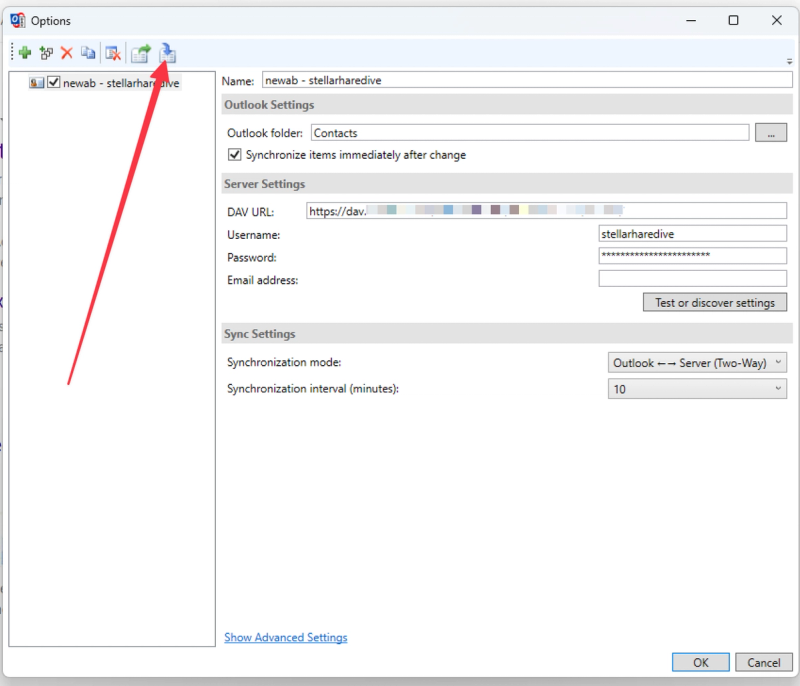Copy the newab - stellarharedive profile
Viewport: 800px width, 686px height.
[x=88, y=53]
